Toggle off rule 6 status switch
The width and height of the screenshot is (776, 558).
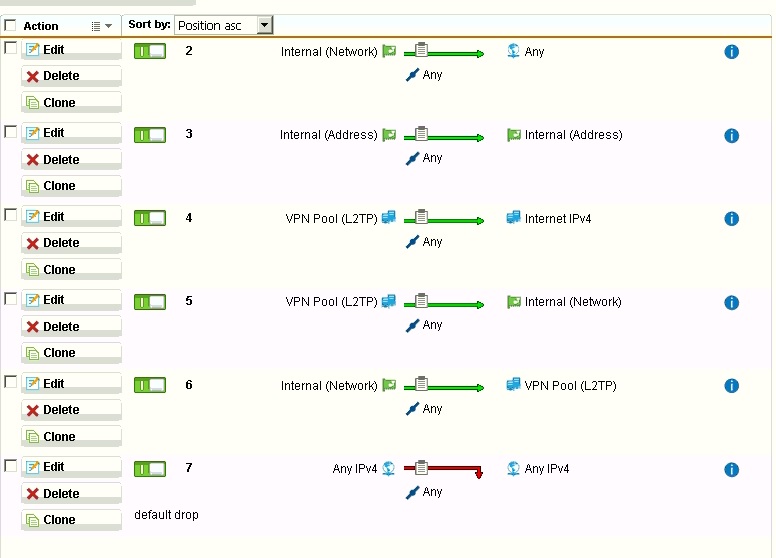(150, 385)
